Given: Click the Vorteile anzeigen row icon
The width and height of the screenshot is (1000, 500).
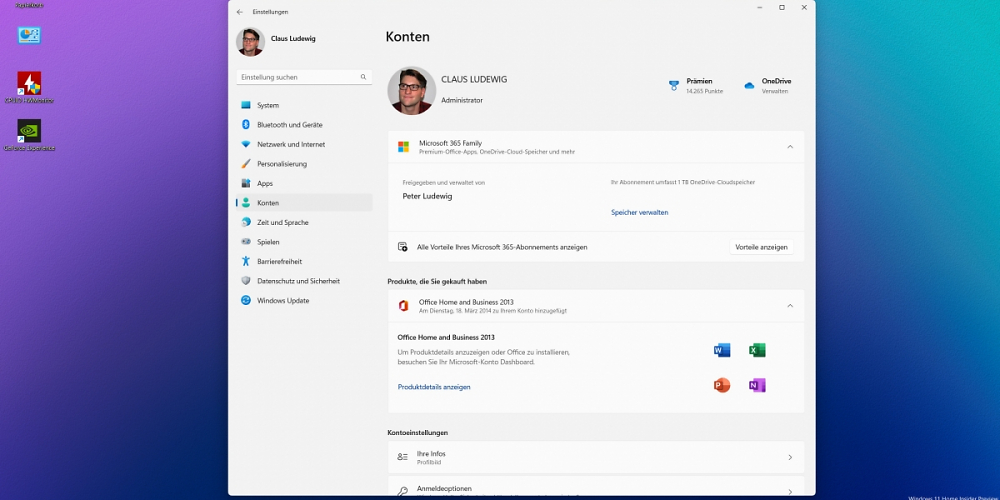Looking at the screenshot, I should [x=402, y=247].
